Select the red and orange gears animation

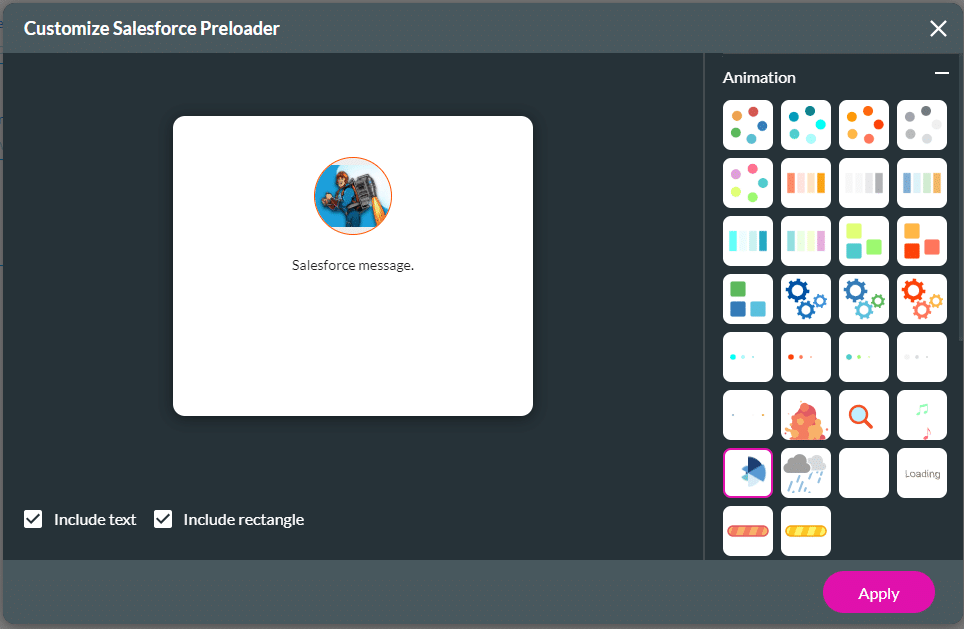point(922,299)
